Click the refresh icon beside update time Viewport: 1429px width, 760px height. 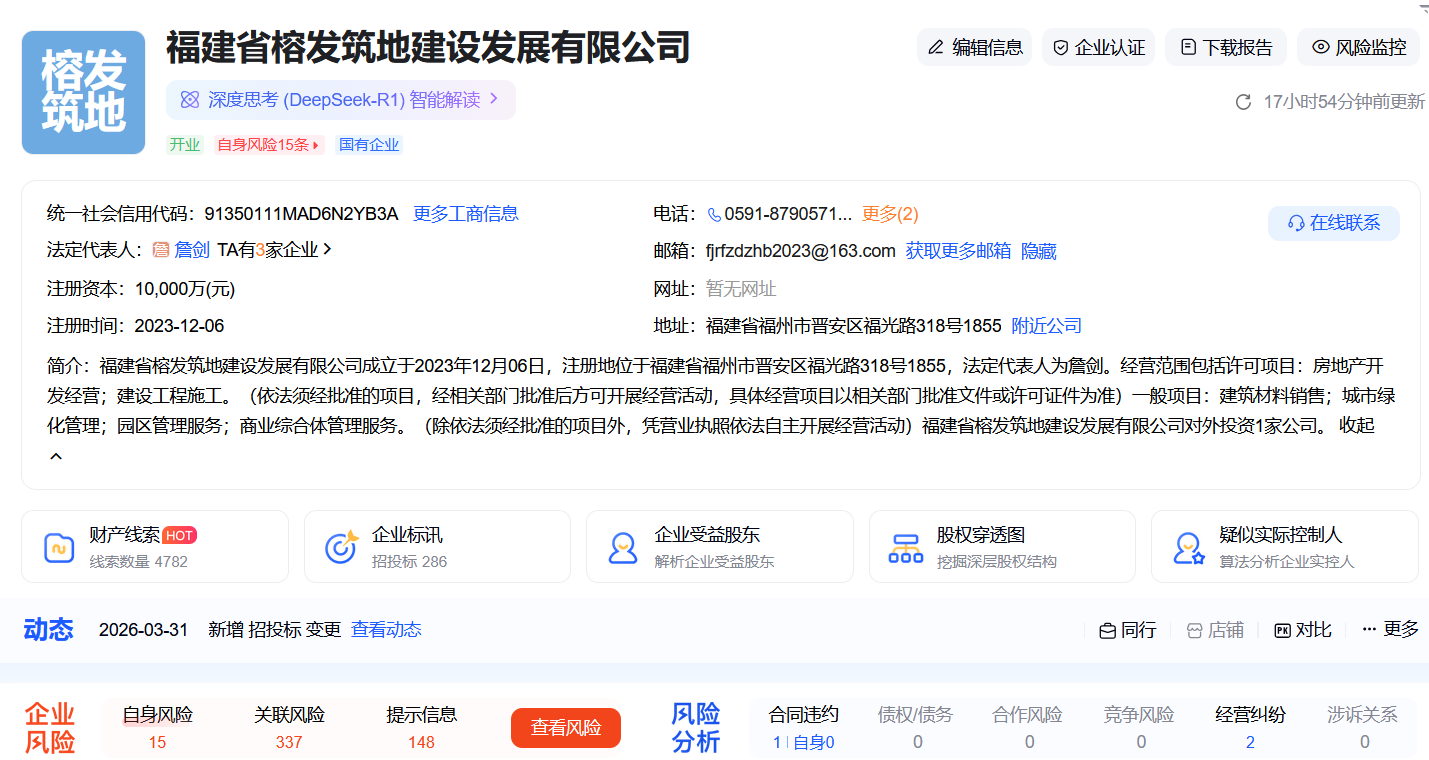point(1244,102)
